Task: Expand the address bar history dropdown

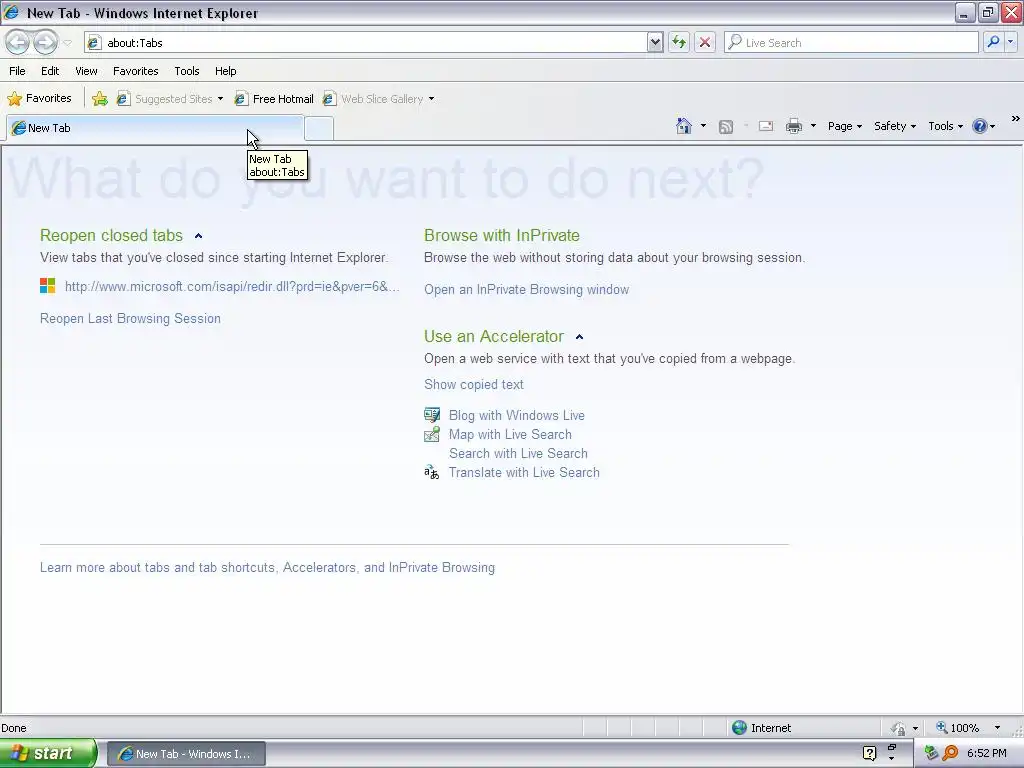Action: click(655, 42)
